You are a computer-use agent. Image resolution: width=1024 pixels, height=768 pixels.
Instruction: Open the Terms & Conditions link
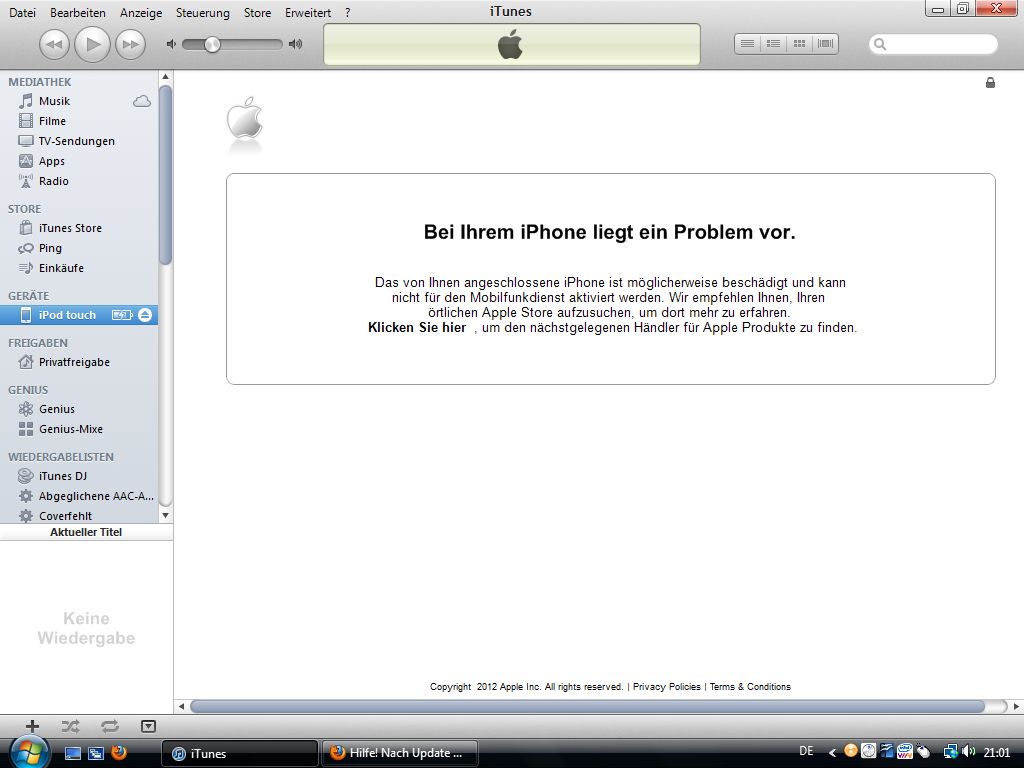pyautogui.click(x=750, y=686)
